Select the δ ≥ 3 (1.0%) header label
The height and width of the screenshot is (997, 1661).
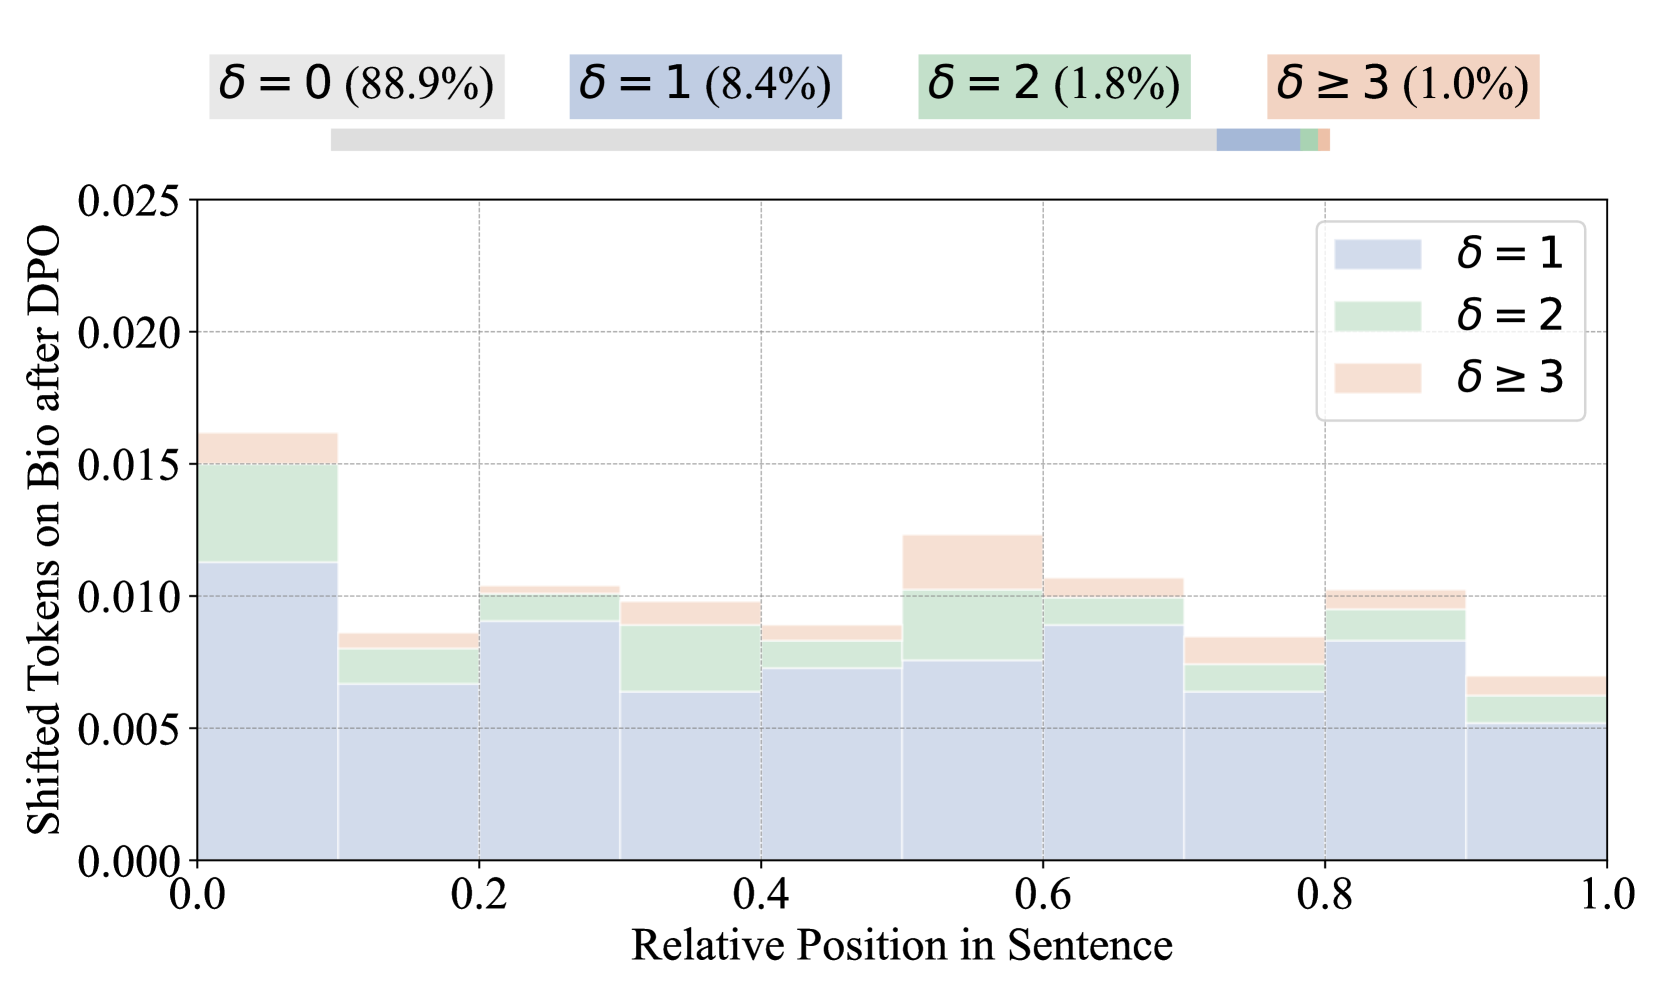tap(1402, 86)
